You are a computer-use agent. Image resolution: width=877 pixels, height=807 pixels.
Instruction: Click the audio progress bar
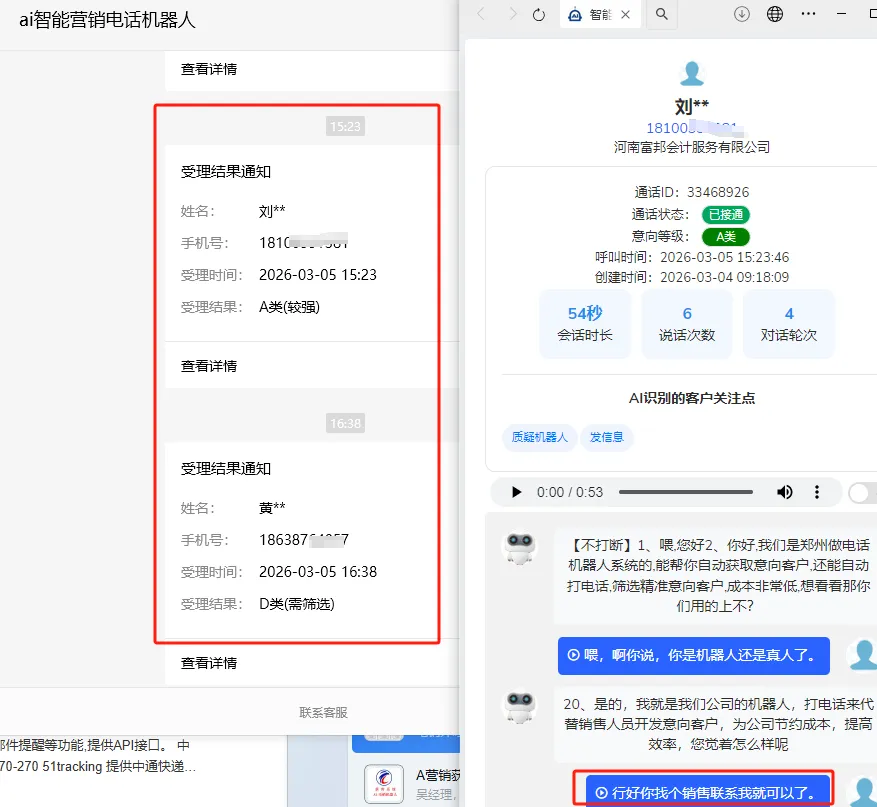point(687,491)
